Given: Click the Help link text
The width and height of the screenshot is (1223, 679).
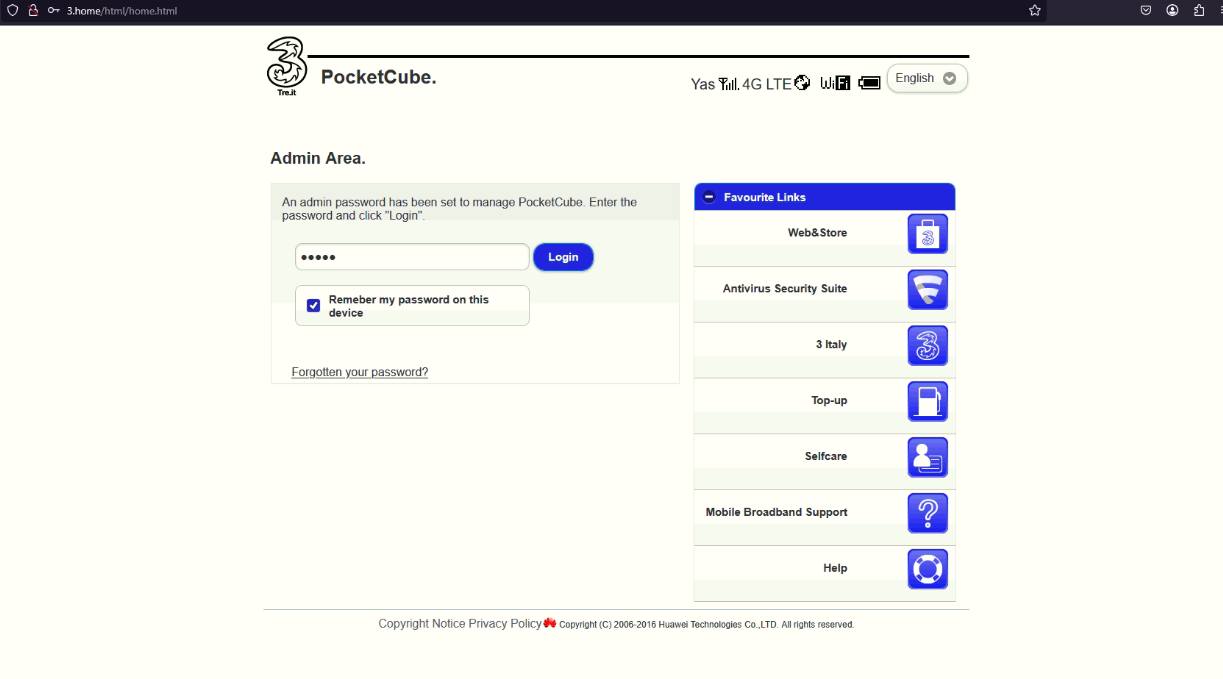Looking at the screenshot, I should 835,569.
